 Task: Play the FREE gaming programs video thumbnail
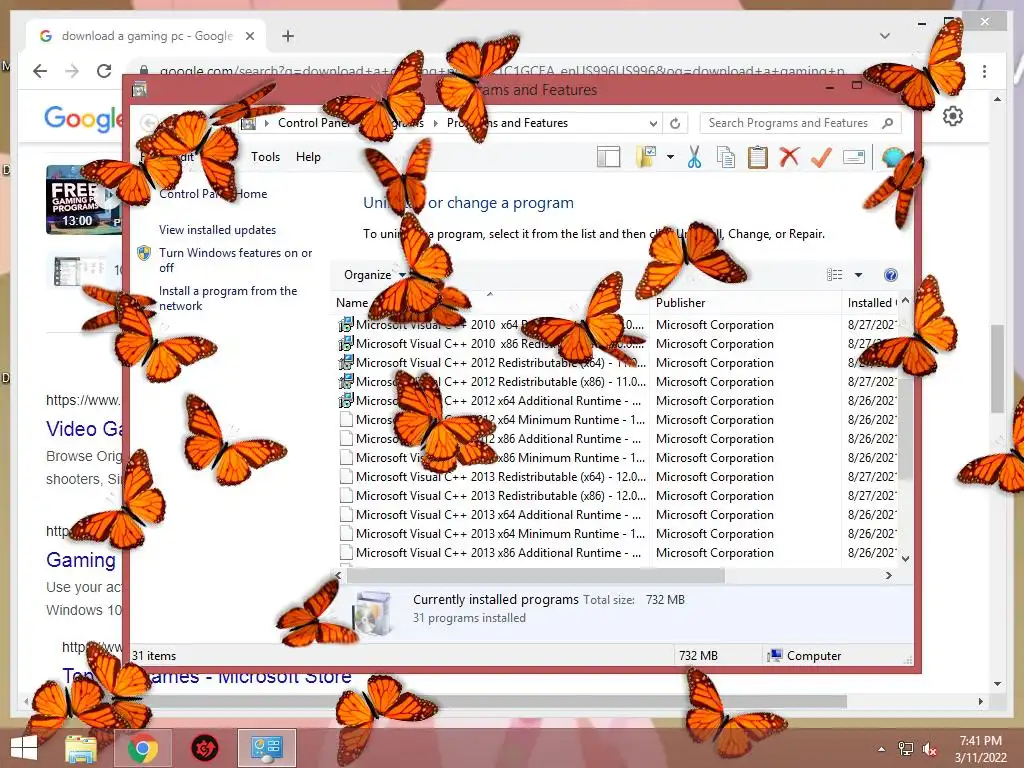coord(84,199)
